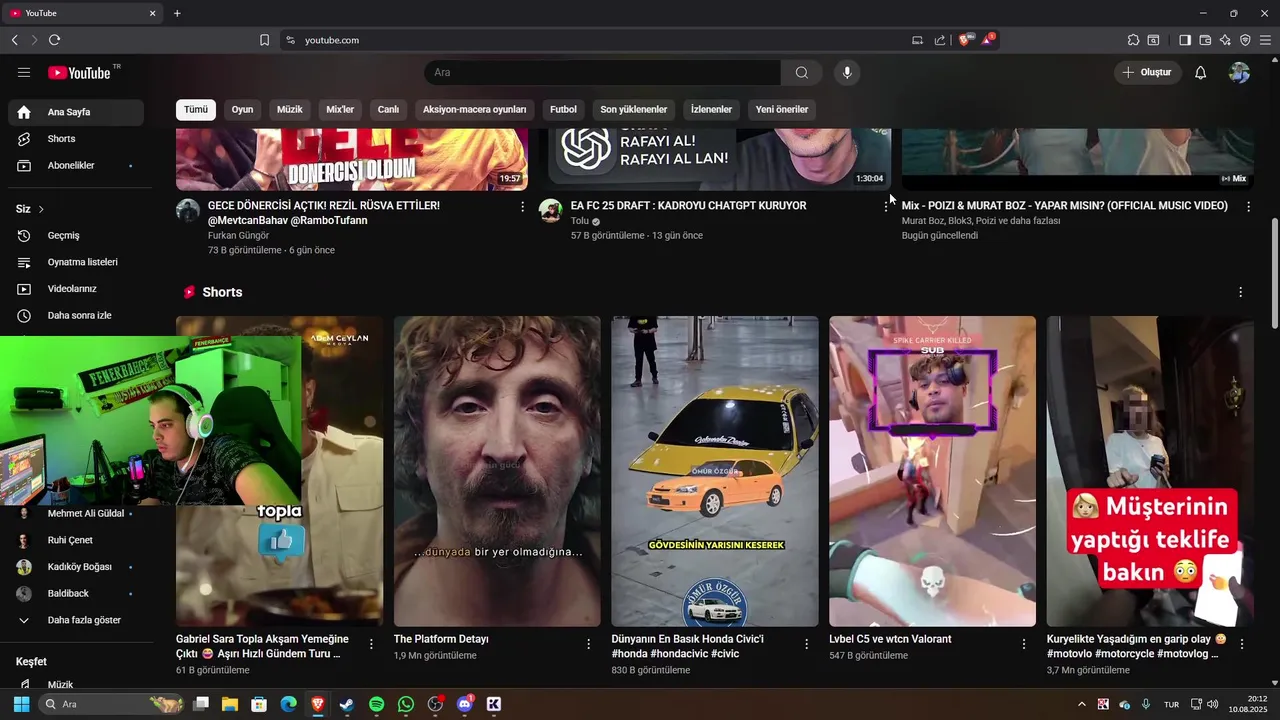The height and width of the screenshot is (720, 1280).
Task: Open more options for The Platform Detayı short
Action: point(589,645)
